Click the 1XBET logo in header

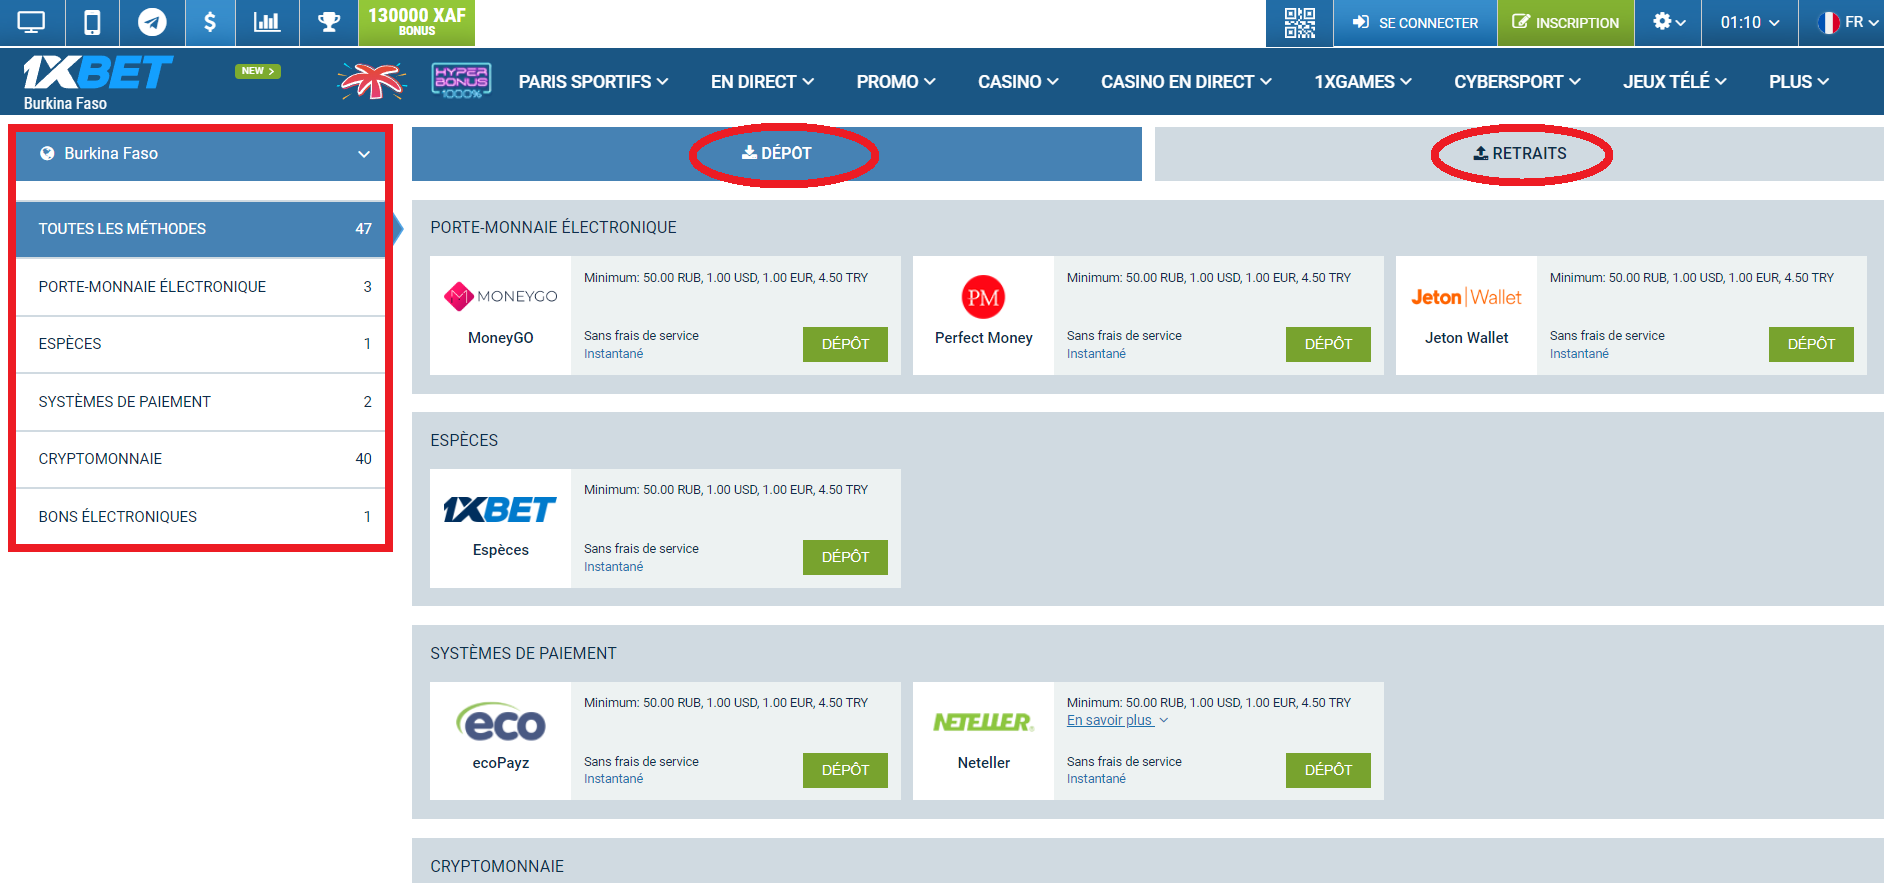[x=98, y=73]
